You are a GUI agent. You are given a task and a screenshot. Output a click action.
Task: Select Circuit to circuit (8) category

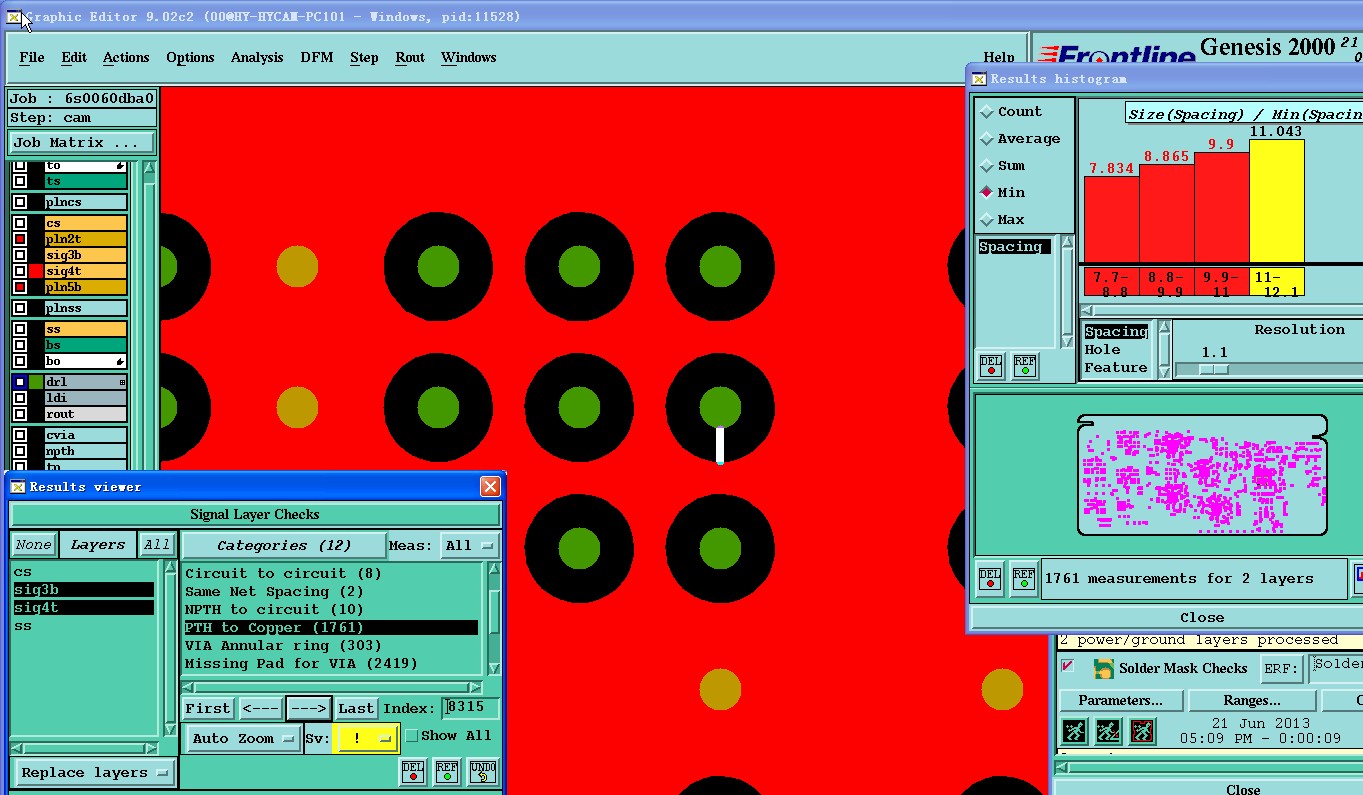point(331,574)
